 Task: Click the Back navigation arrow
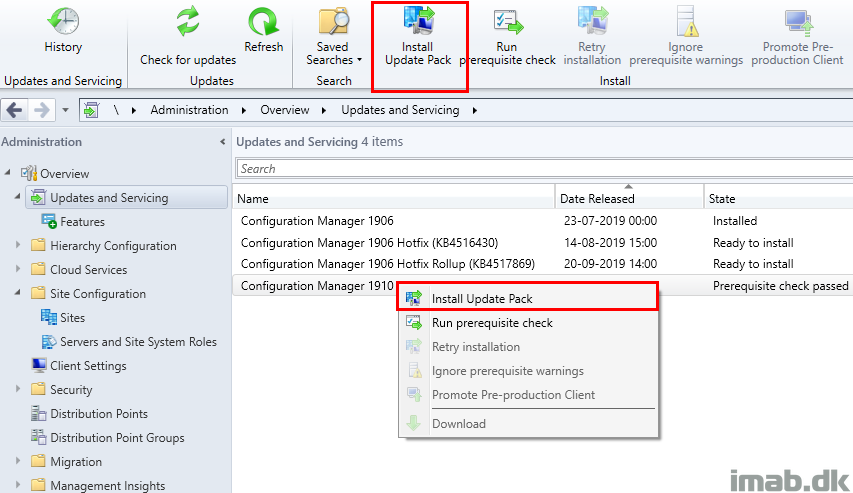(14, 110)
